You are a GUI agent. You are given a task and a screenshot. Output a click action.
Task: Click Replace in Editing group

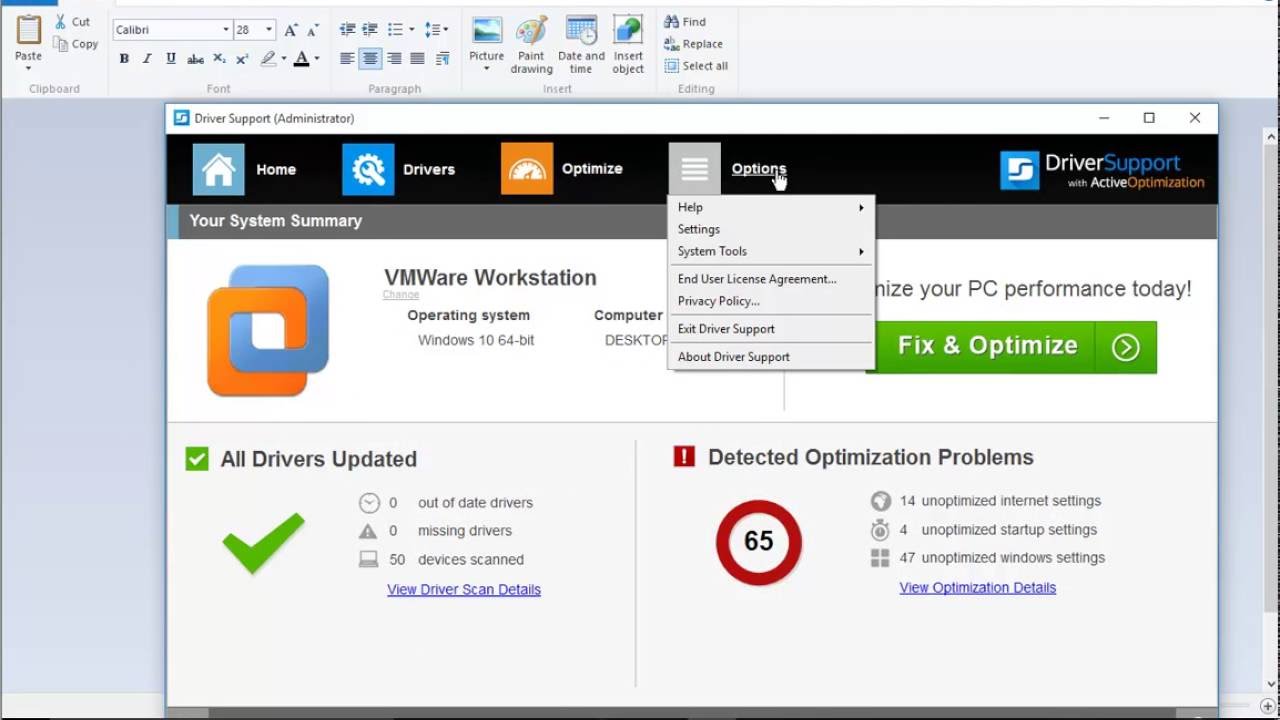(693, 44)
